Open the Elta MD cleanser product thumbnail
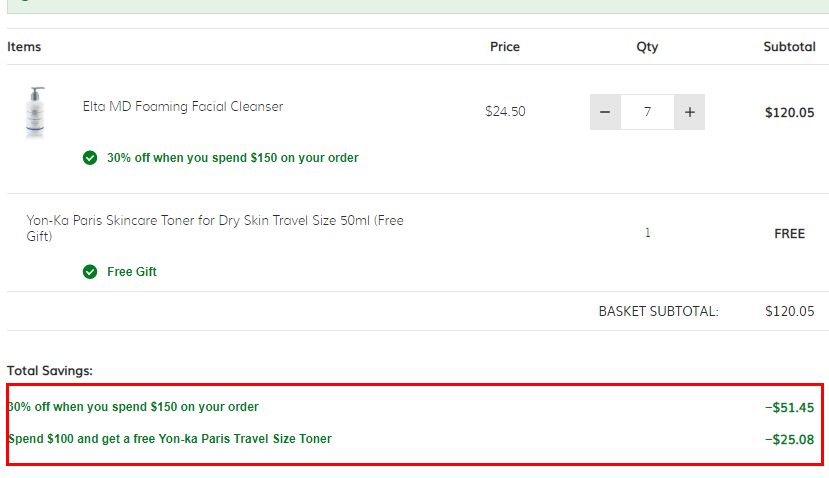 pos(35,113)
